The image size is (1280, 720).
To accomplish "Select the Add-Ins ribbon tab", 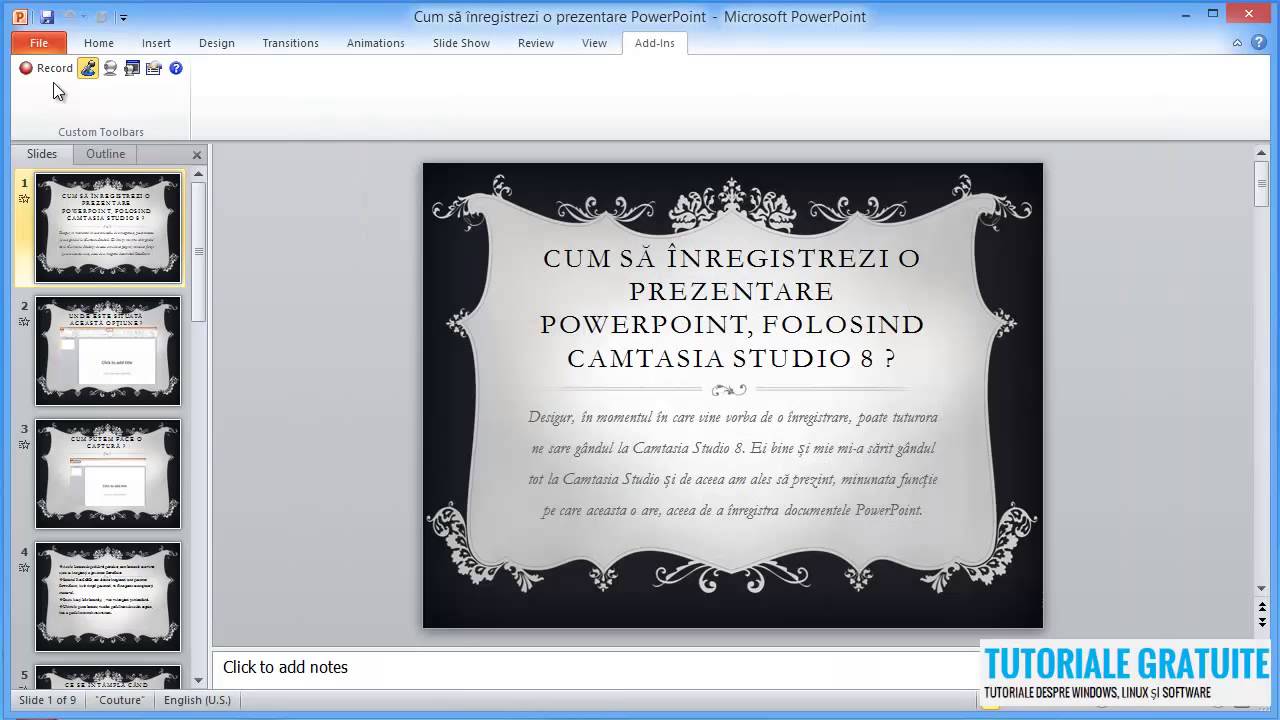I will point(655,43).
